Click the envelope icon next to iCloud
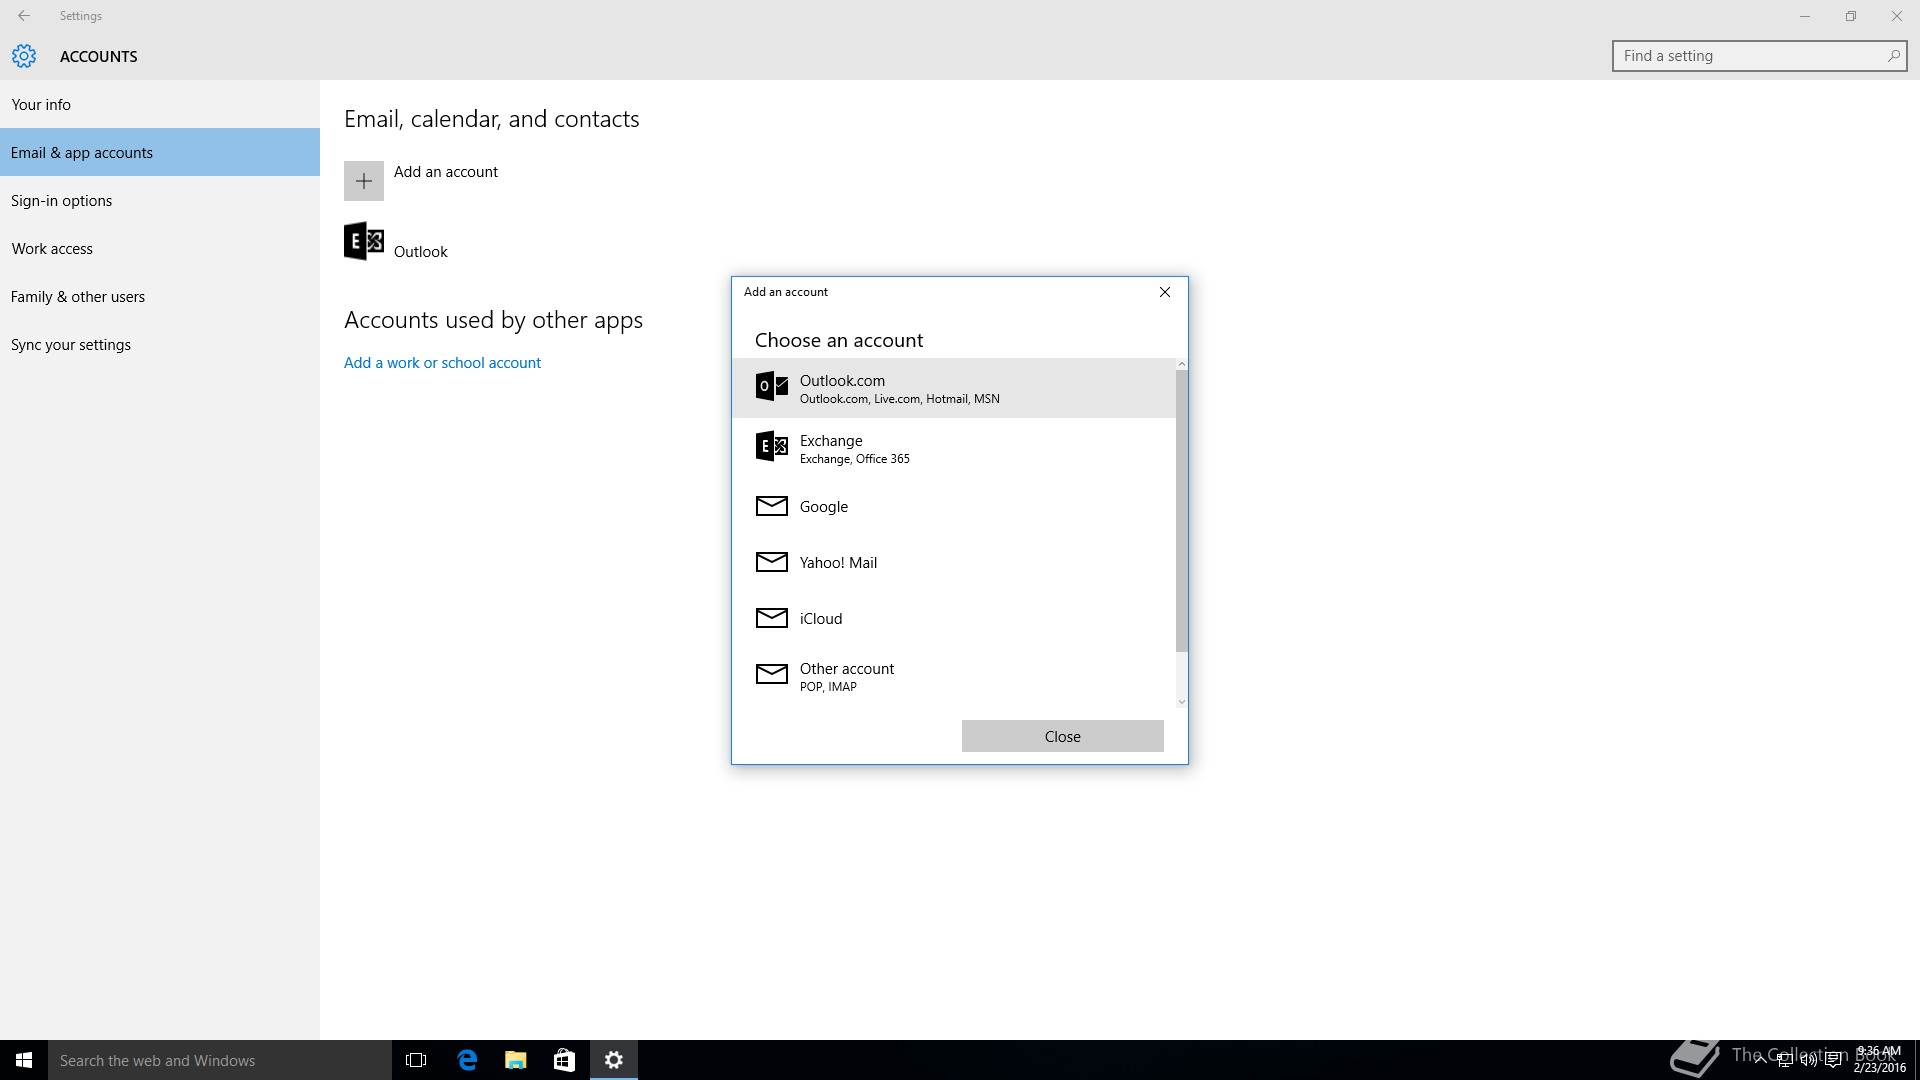1920x1080 pixels. (771, 618)
